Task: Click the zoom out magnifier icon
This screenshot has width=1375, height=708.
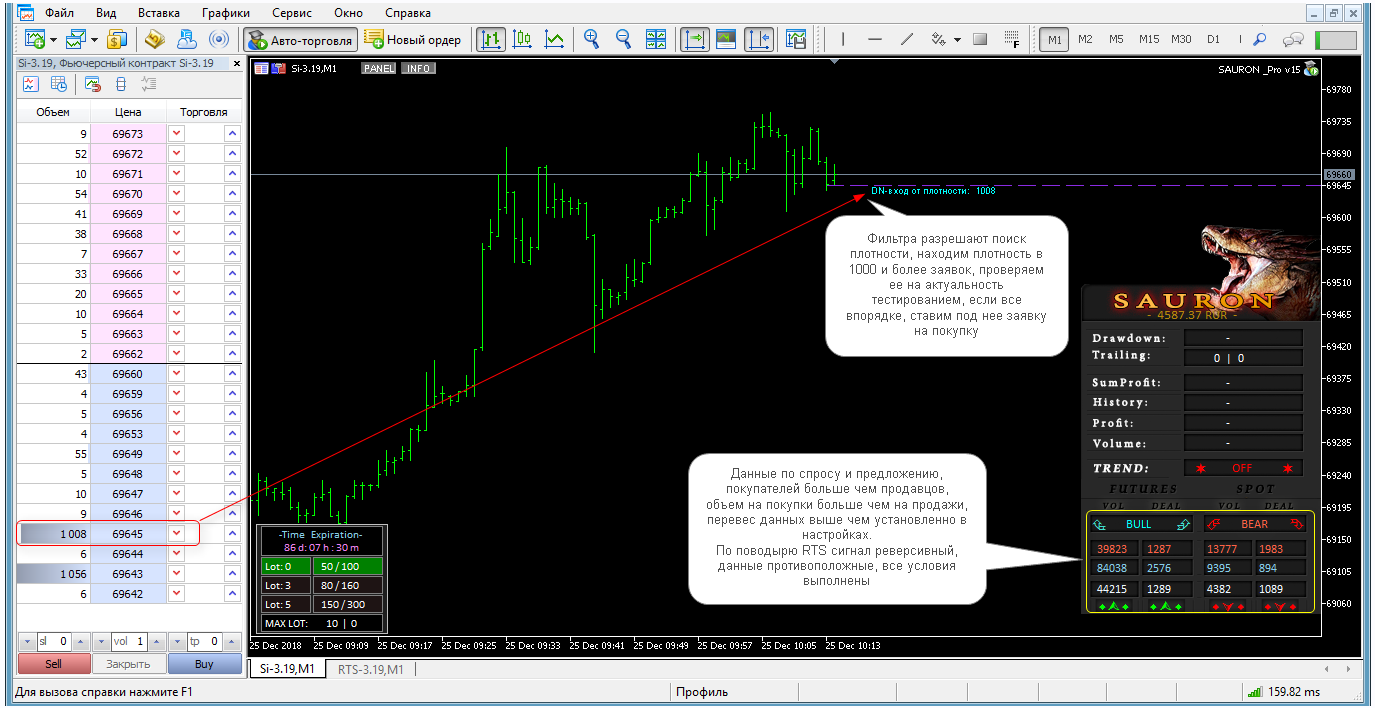Action: pos(623,39)
